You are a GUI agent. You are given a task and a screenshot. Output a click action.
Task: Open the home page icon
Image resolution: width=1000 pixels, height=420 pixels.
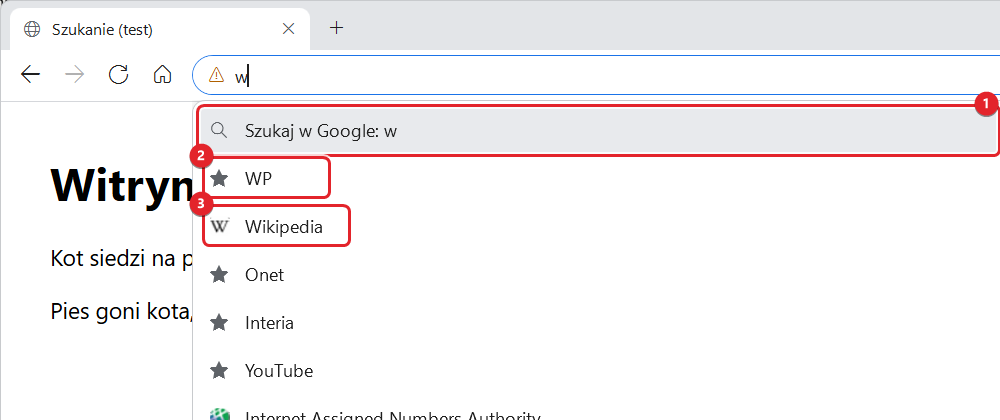163,75
